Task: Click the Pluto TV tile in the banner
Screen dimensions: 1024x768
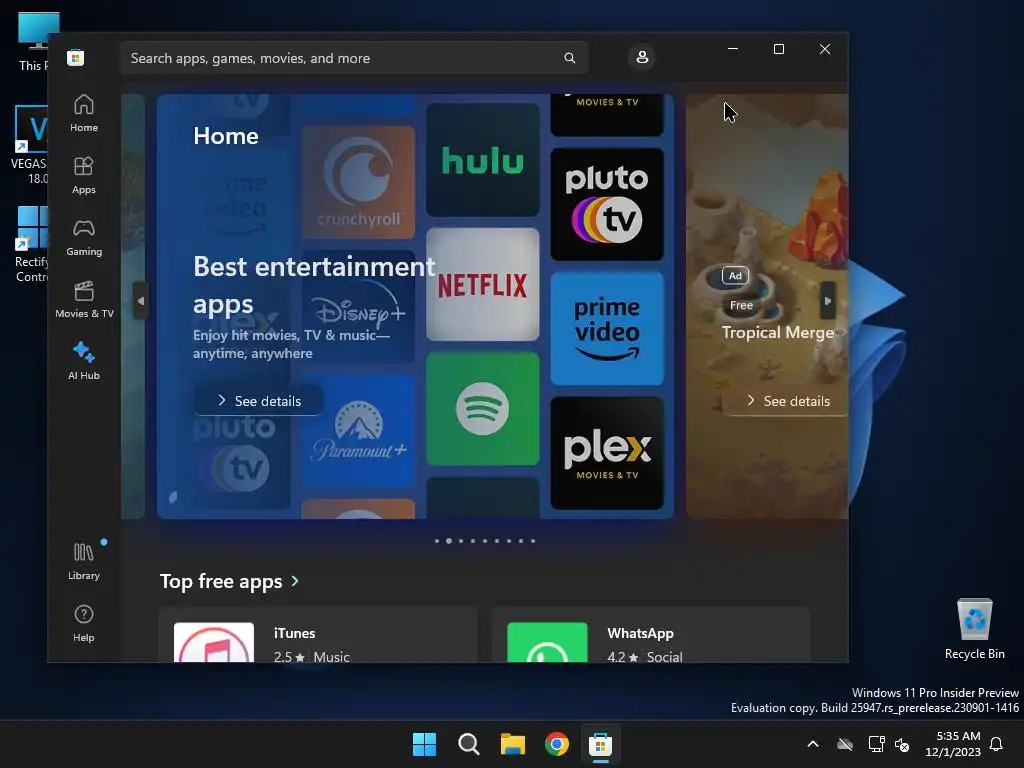Action: click(x=607, y=204)
